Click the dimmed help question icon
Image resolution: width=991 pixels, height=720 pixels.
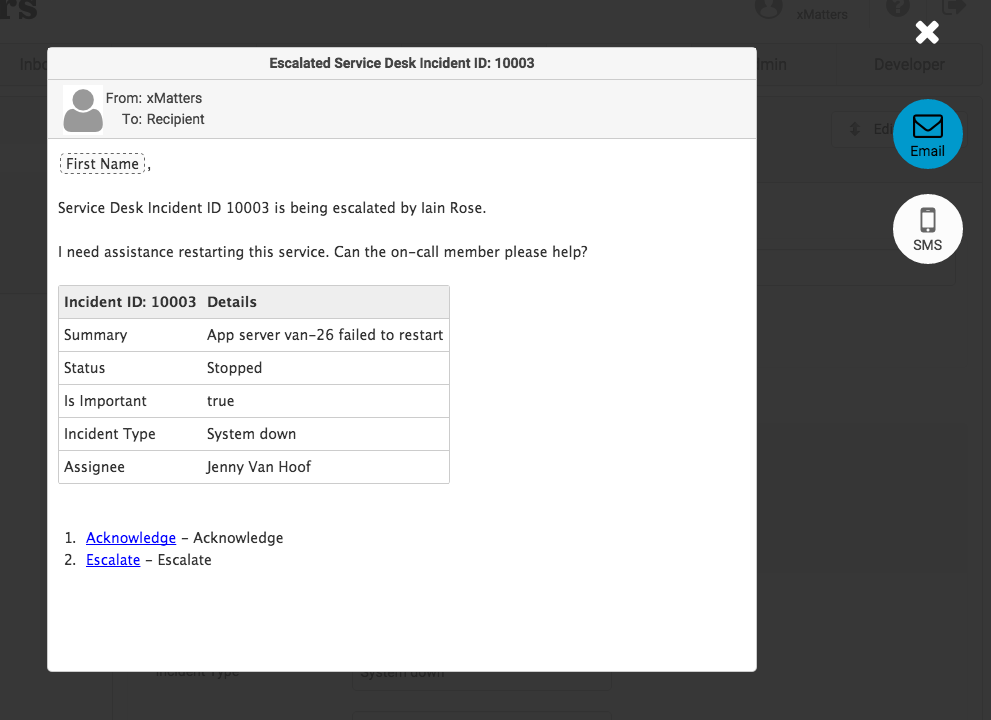pyautogui.click(x=897, y=8)
